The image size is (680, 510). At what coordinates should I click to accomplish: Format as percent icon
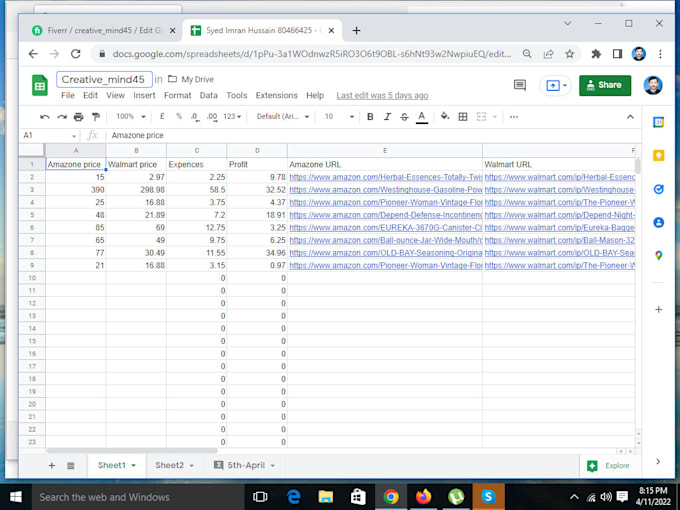pos(179,116)
